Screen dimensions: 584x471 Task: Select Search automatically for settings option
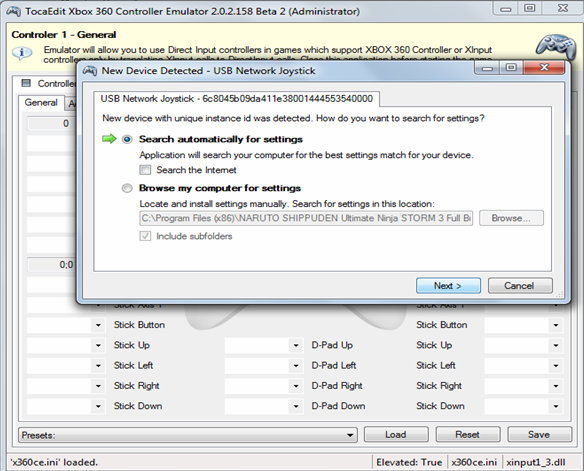click(127, 139)
